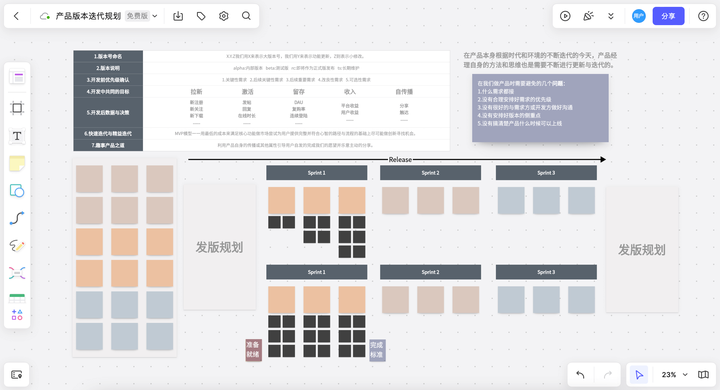Click the 1.版本号命名 table row header
720x390 pixels.
pos(108,56)
